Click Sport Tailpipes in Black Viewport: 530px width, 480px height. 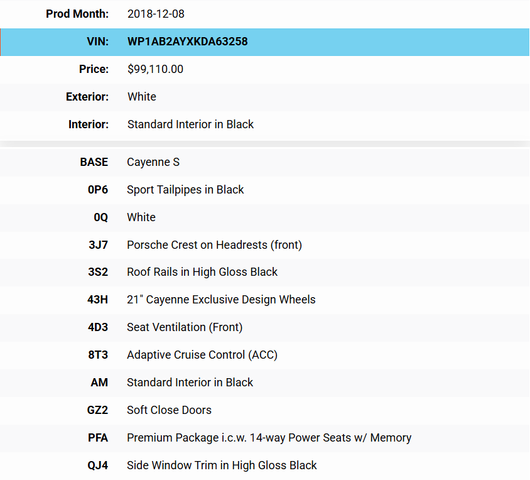coord(185,190)
